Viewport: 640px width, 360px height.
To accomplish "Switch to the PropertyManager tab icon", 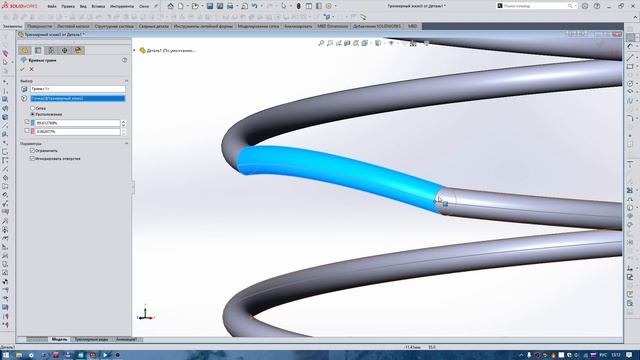I will click(x=38, y=50).
